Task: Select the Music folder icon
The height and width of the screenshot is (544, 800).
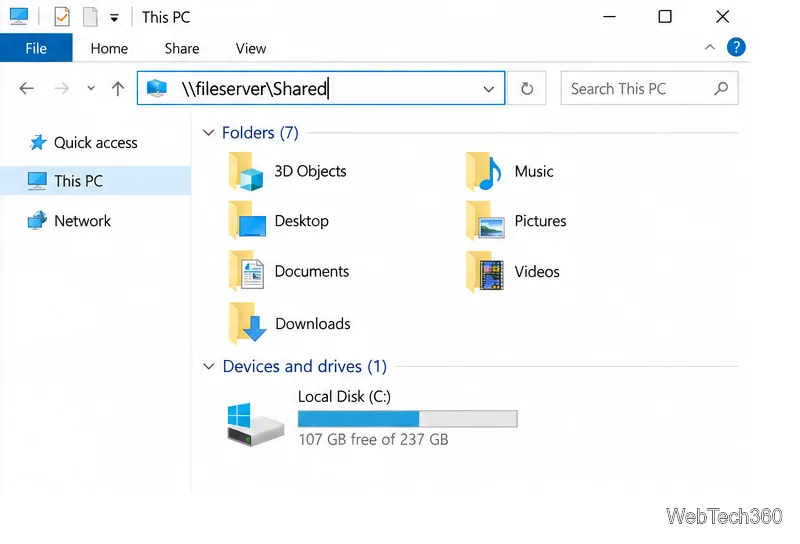Action: (x=483, y=171)
